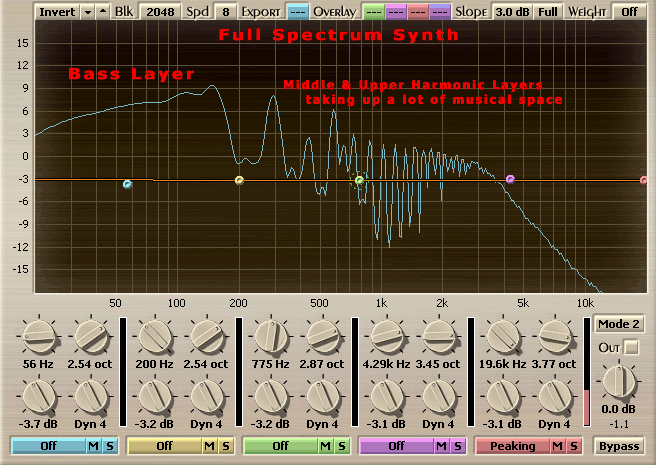Toggle M on green band 3

[x=325, y=446]
